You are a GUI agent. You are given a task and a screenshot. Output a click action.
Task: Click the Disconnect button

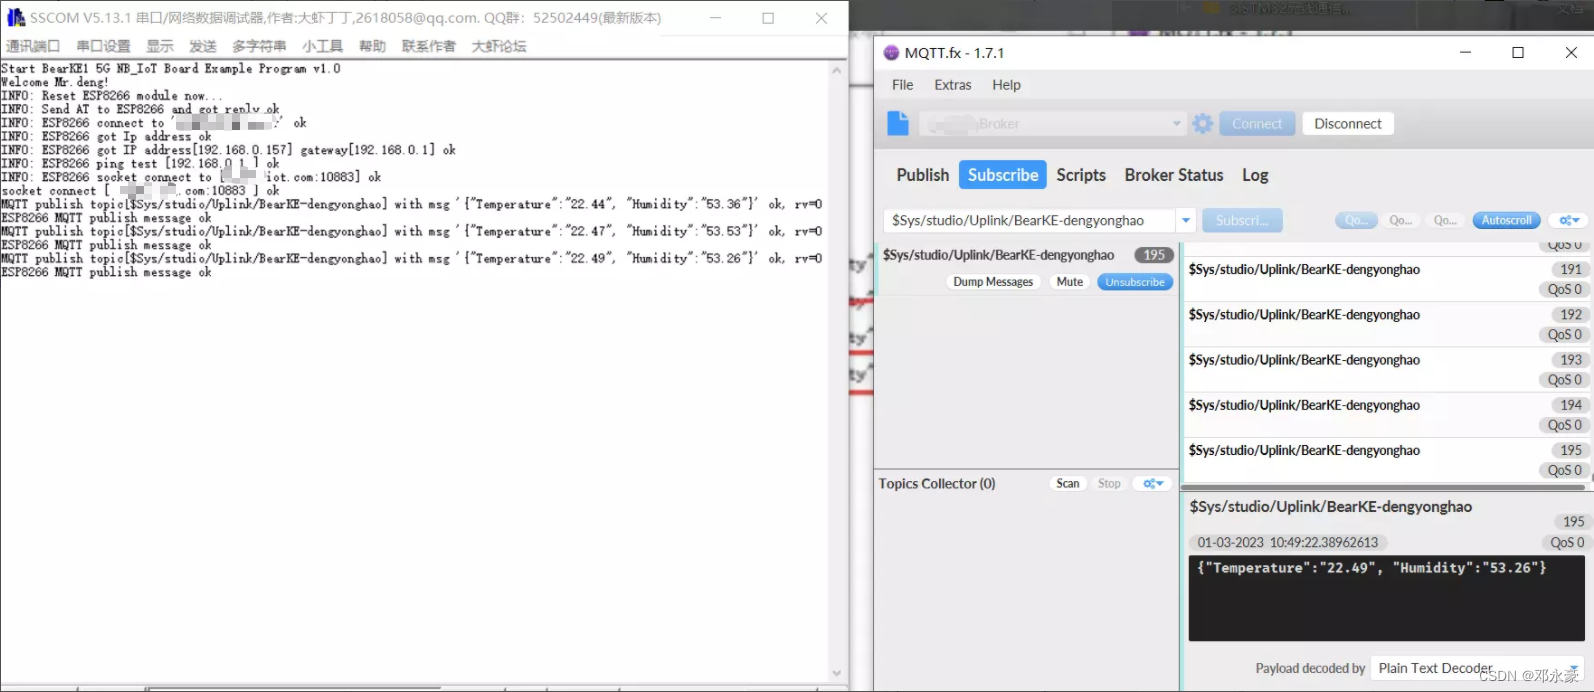[1348, 124]
